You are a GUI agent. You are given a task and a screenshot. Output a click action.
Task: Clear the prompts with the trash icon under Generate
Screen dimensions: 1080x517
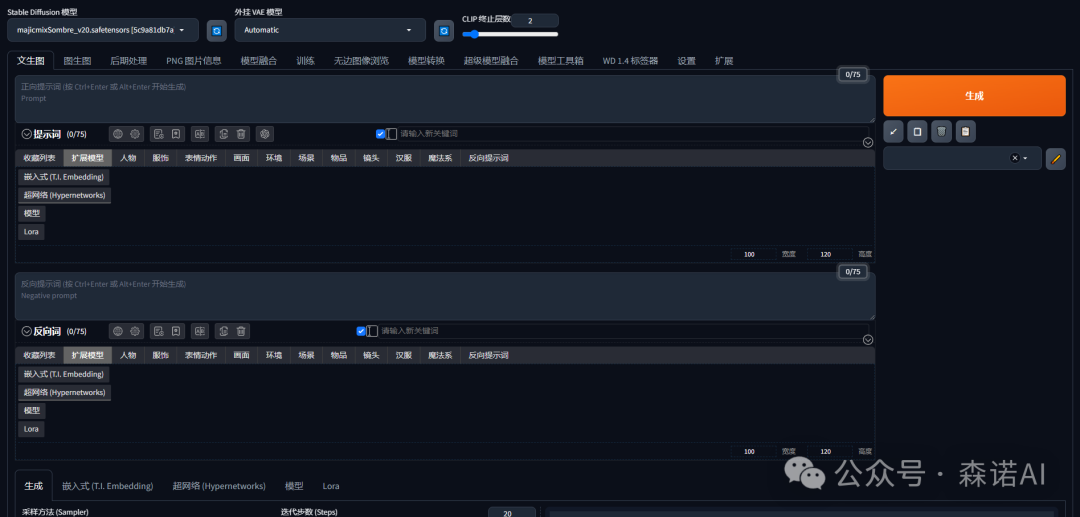pyautogui.click(x=942, y=131)
